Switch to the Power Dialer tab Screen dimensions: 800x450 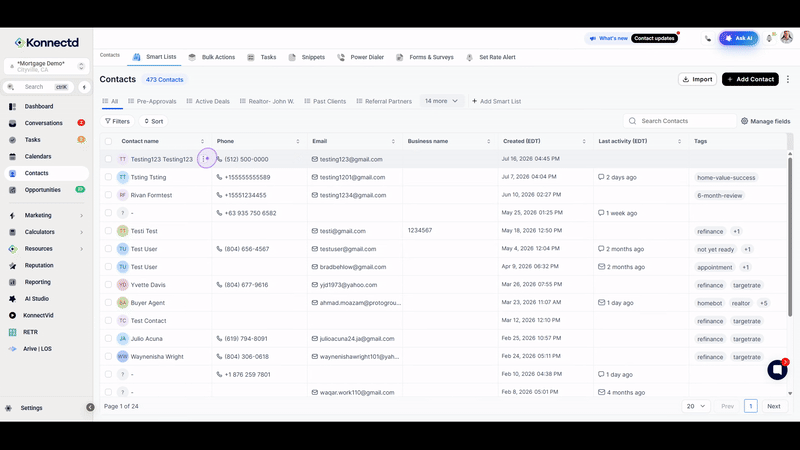click(361, 57)
